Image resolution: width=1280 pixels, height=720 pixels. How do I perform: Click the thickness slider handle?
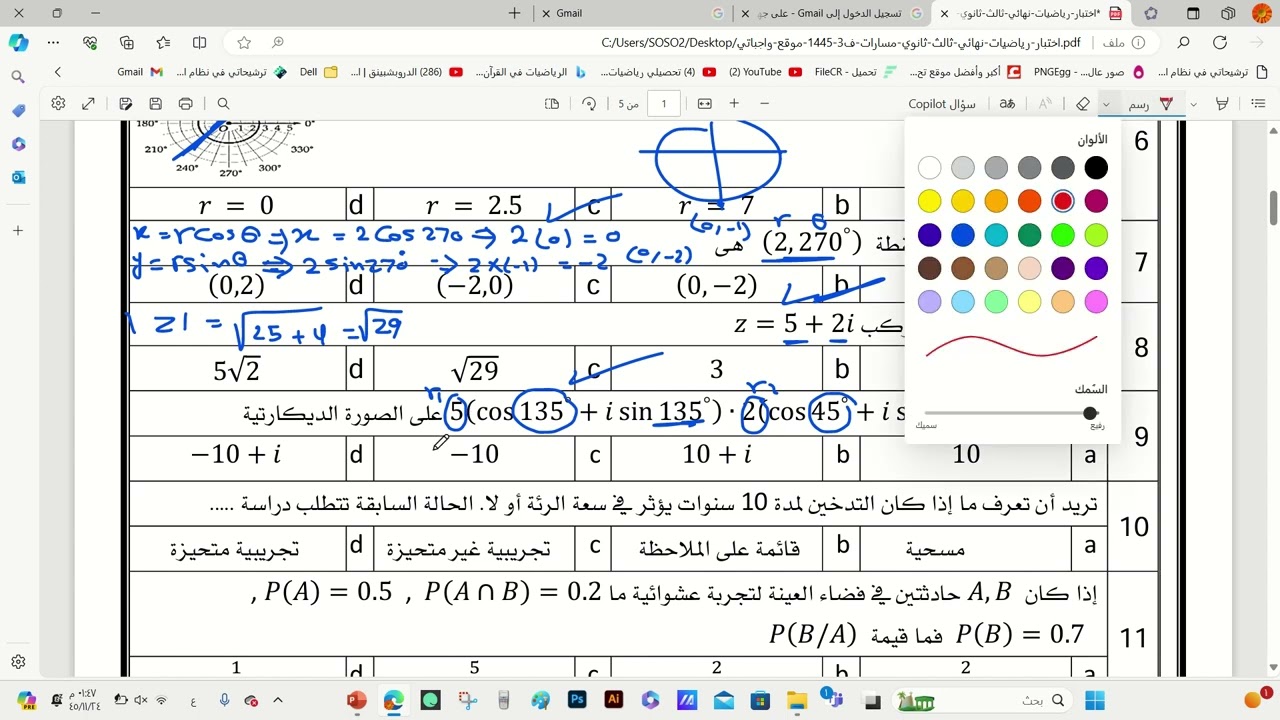click(x=1090, y=413)
